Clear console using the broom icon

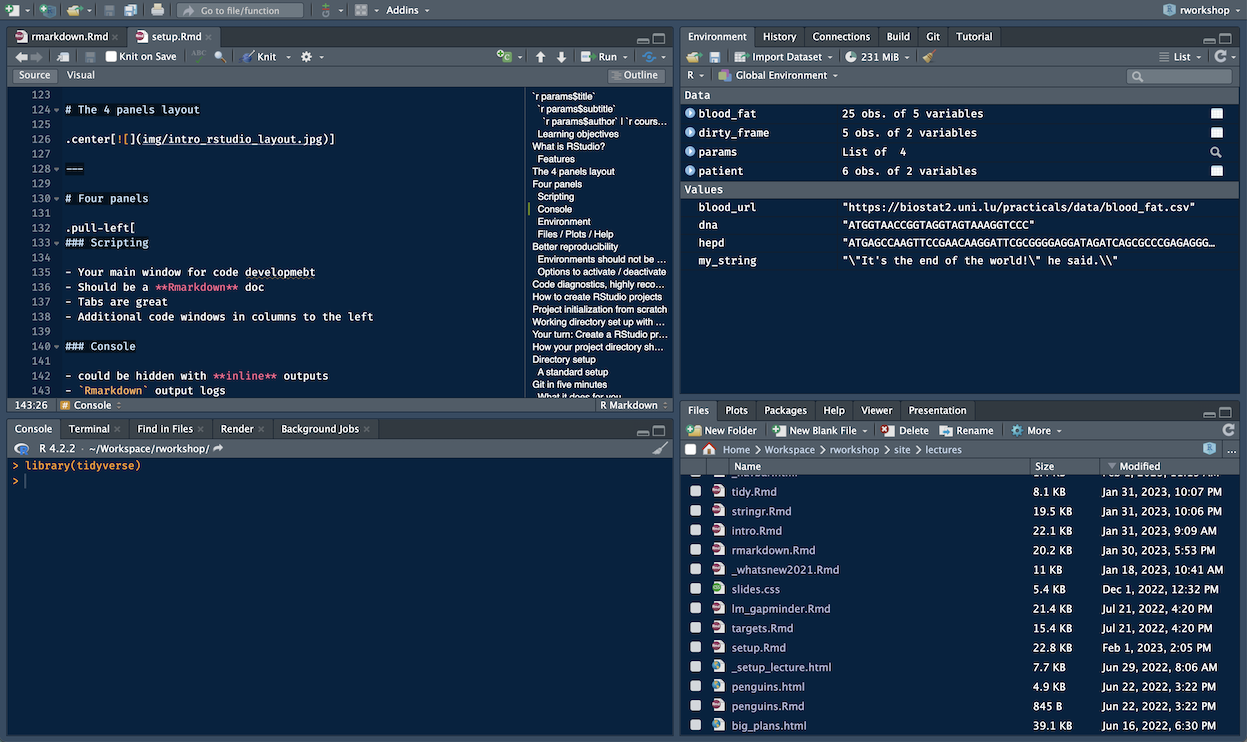coord(660,449)
